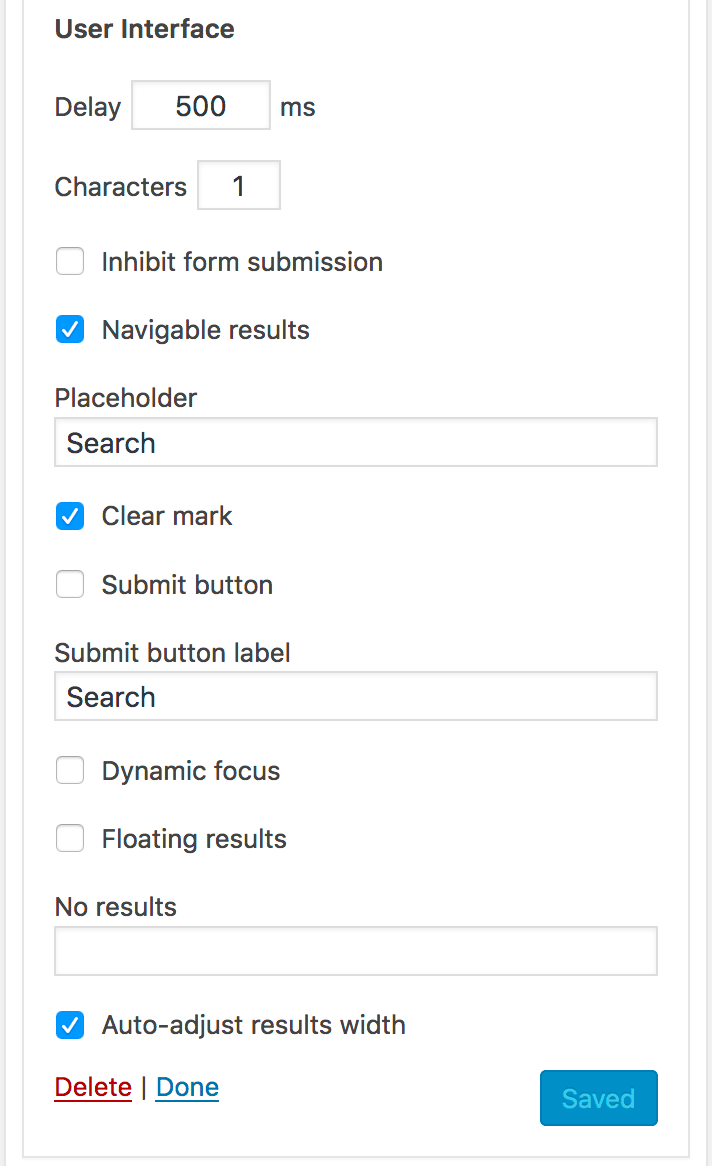Click the red Delete link
The height and width of the screenshot is (1166, 712).
pyautogui.click(x=93, y=1087)
